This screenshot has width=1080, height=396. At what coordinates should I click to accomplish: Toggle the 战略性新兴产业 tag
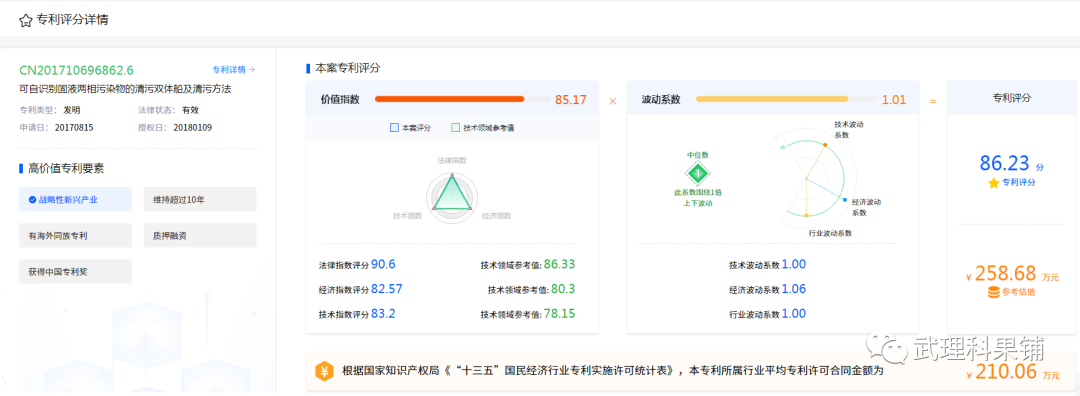pyautogui.click(x=75, y=199)
